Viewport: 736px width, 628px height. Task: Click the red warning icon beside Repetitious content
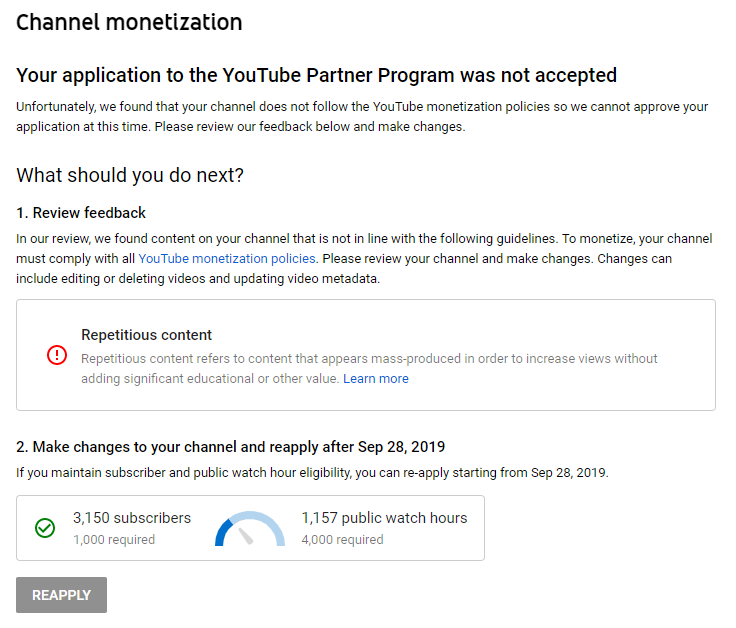[x=57, y=355]
